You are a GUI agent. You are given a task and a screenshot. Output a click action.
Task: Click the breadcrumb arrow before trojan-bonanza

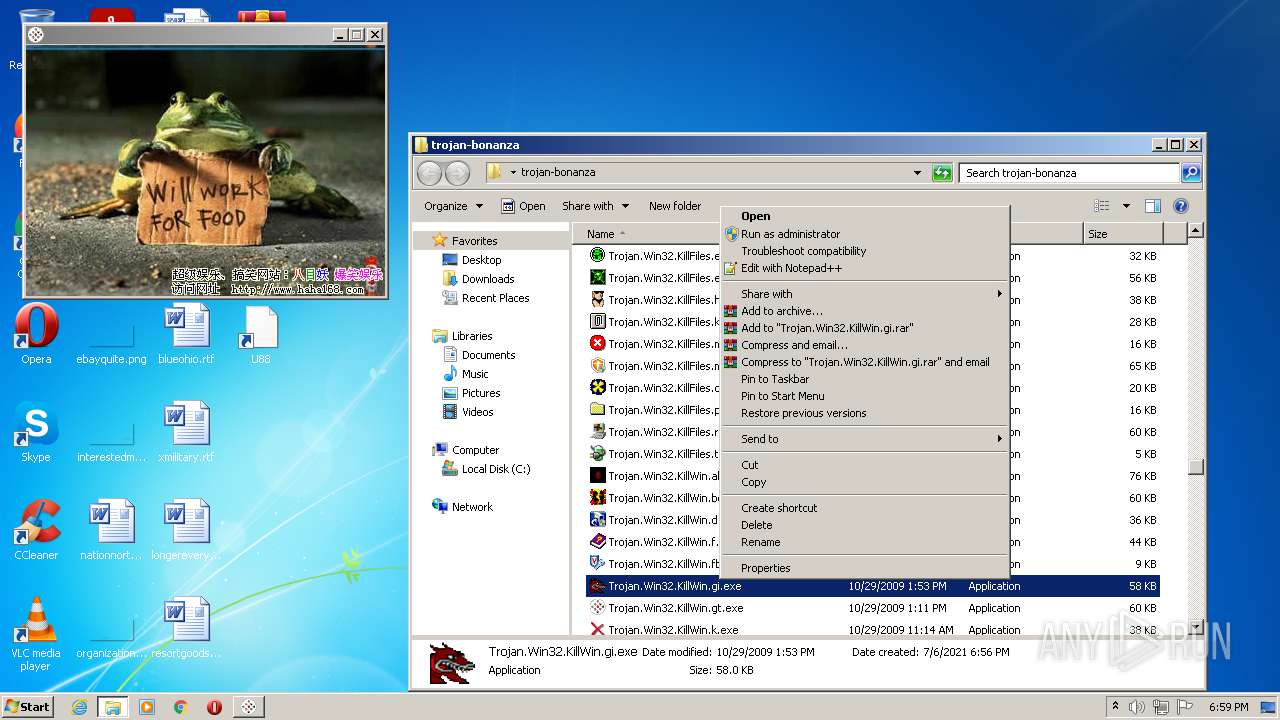tap(513, 173)
